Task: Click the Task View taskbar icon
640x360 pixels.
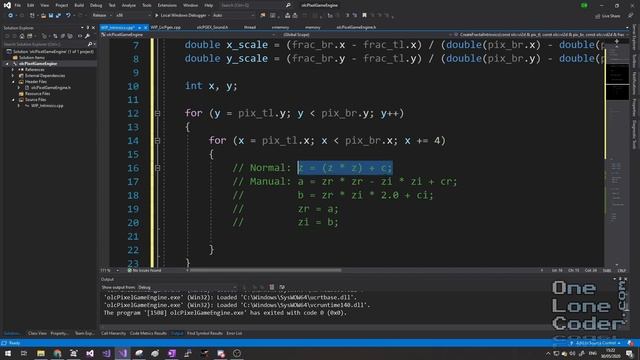Action: (x=24, y=353)
